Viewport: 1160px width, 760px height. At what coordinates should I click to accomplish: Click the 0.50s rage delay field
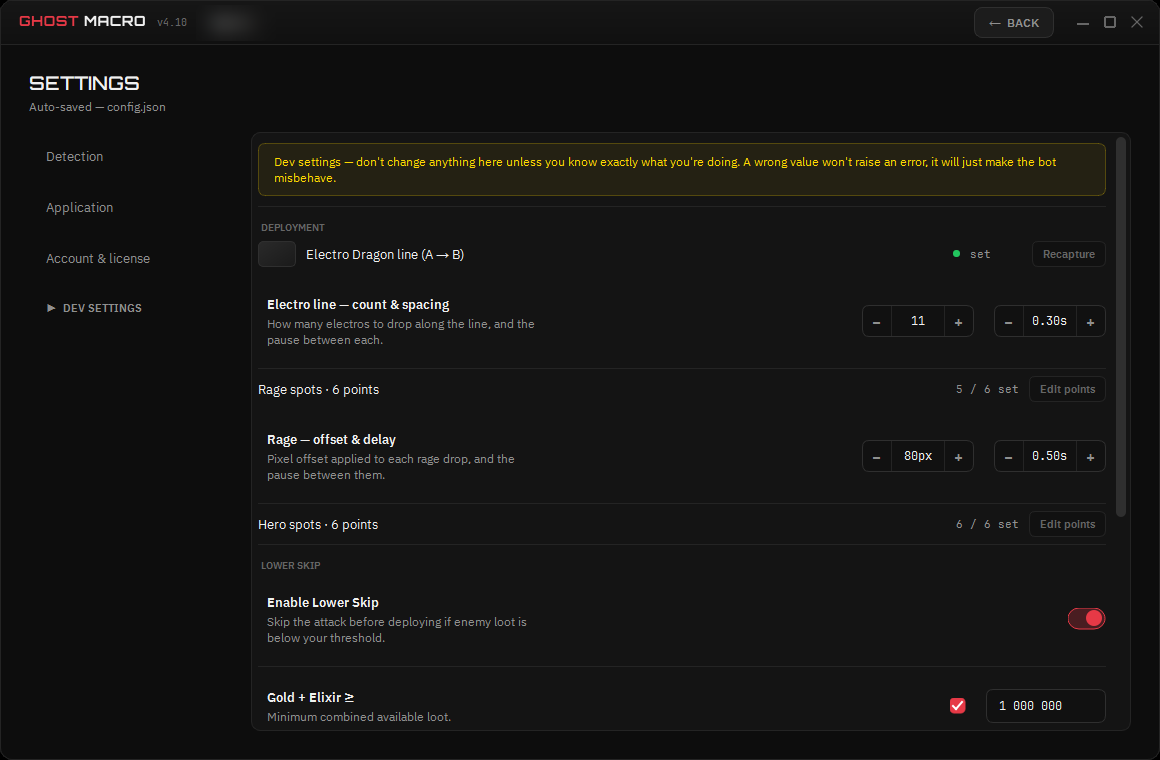pyautogui.click(x=1049, y=457)
